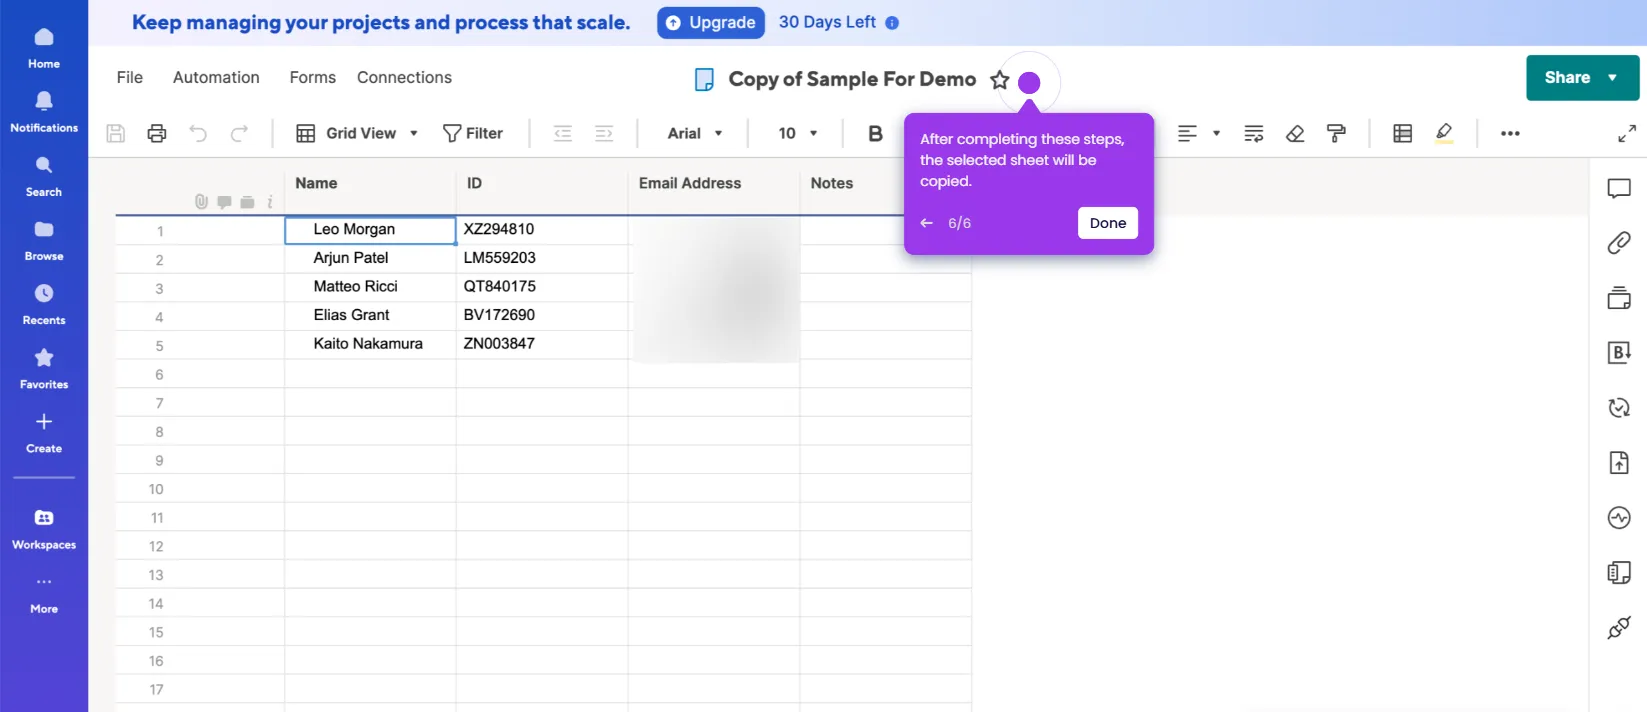
Task: Click the sheet icon beside title
Action: (704, 80)
